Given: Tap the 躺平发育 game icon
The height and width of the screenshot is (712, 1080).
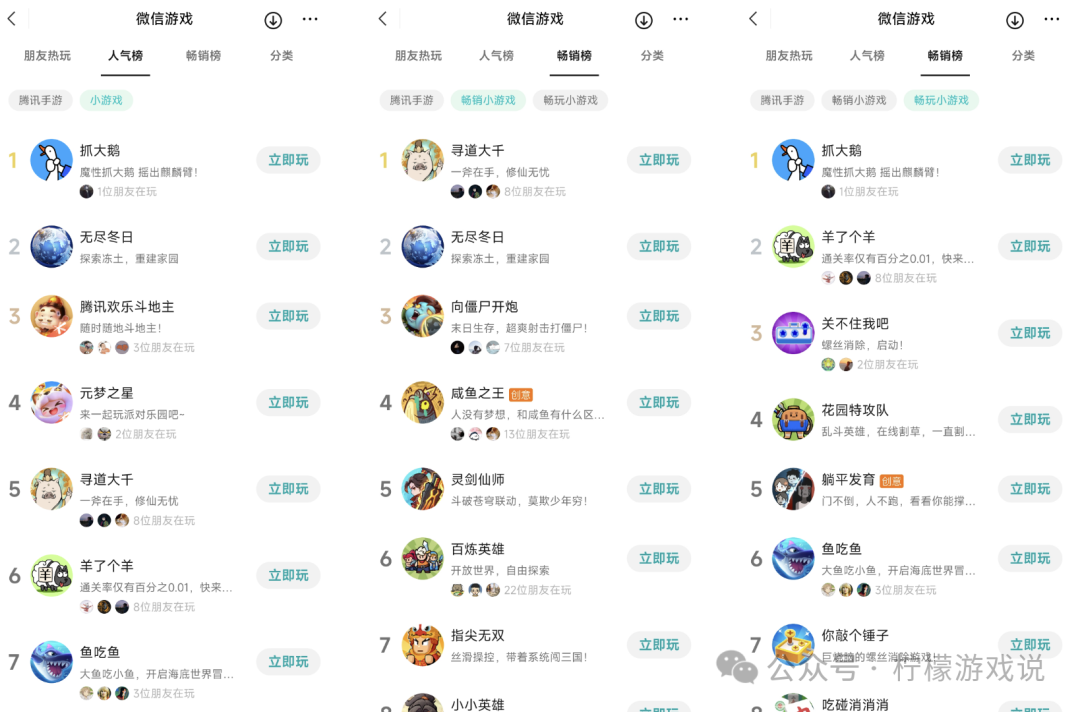Looking at the screenshot, I should coord(793,489).
